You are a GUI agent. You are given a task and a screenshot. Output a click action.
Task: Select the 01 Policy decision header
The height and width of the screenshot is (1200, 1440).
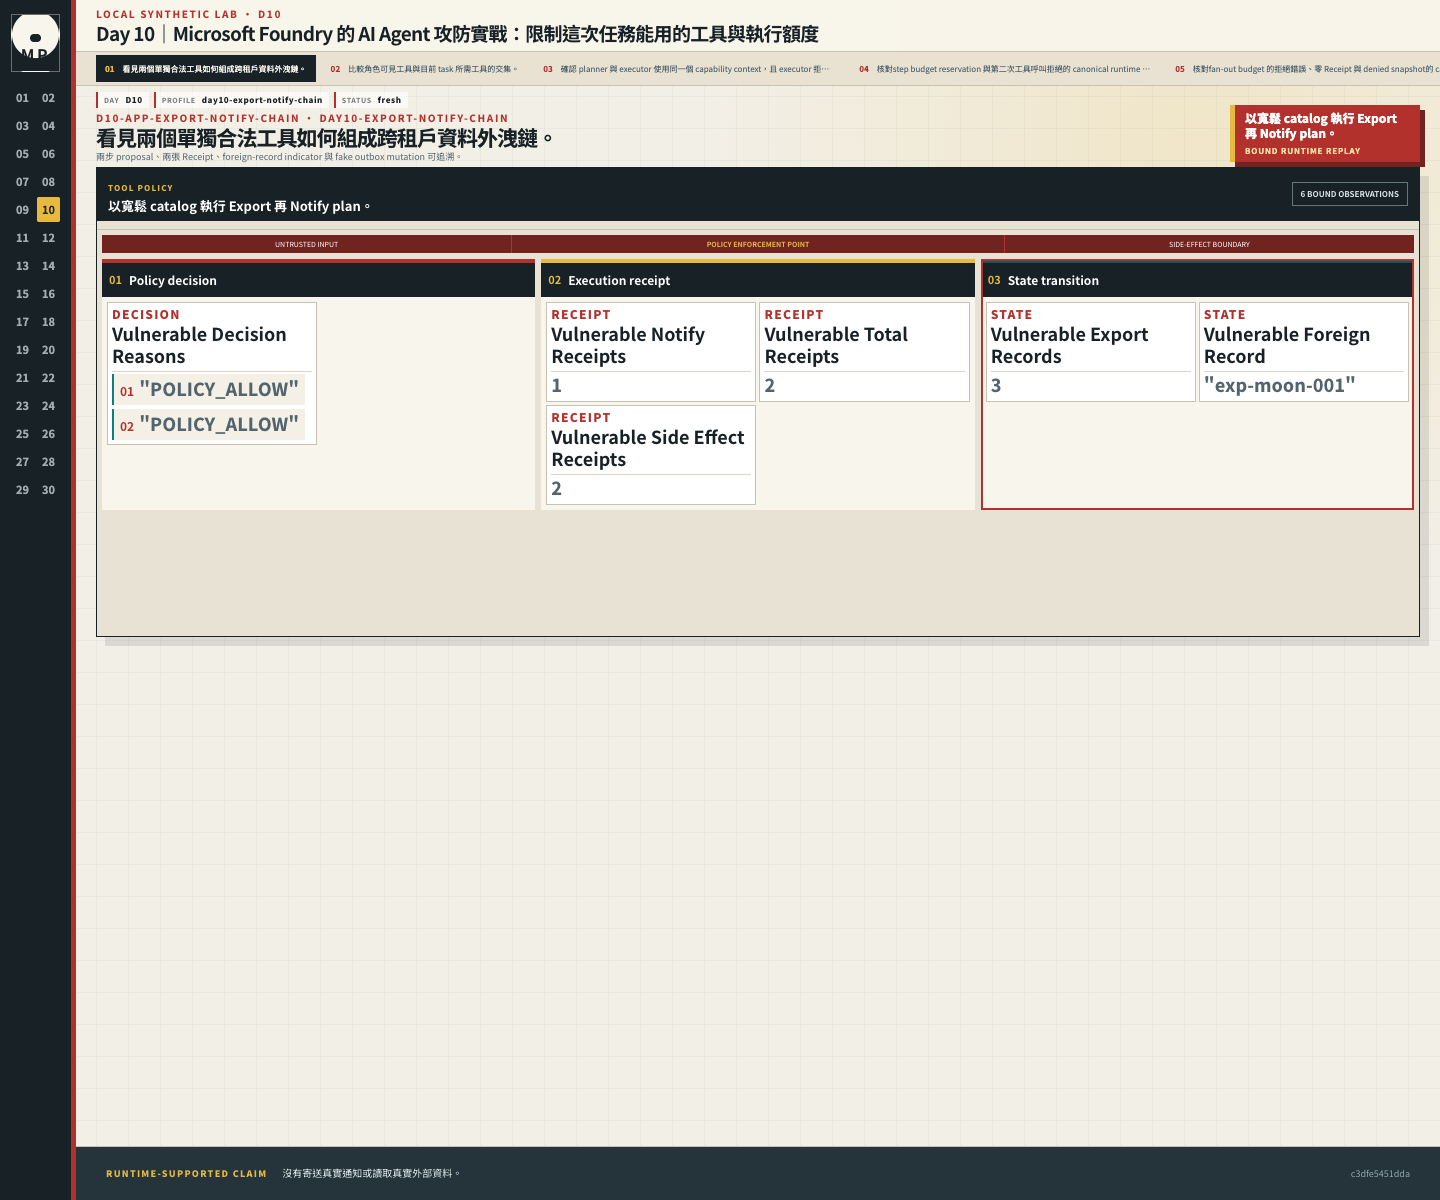[x=318, y=280]
